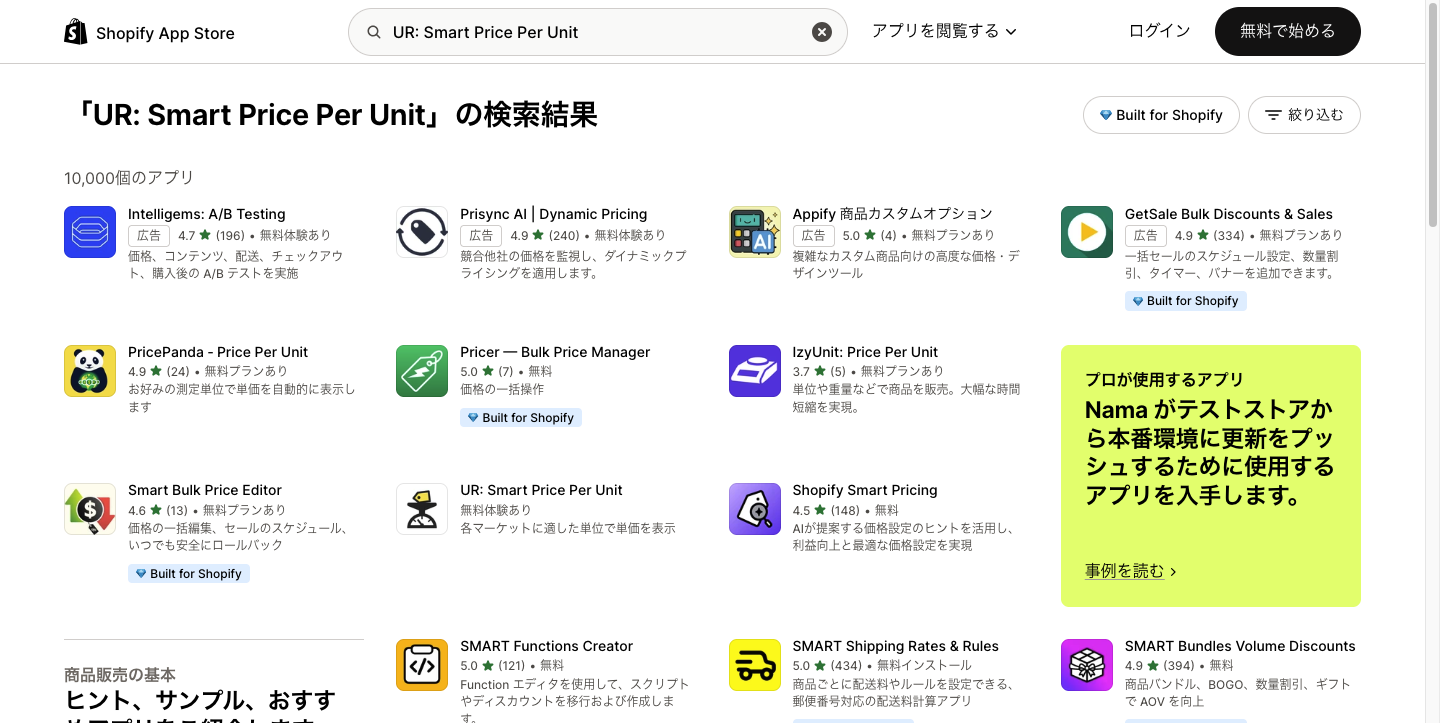1440x723 pixels.
Task: Open the GetSale Bulk Discounts & Sales title
Action: [x=1229, y=214]
